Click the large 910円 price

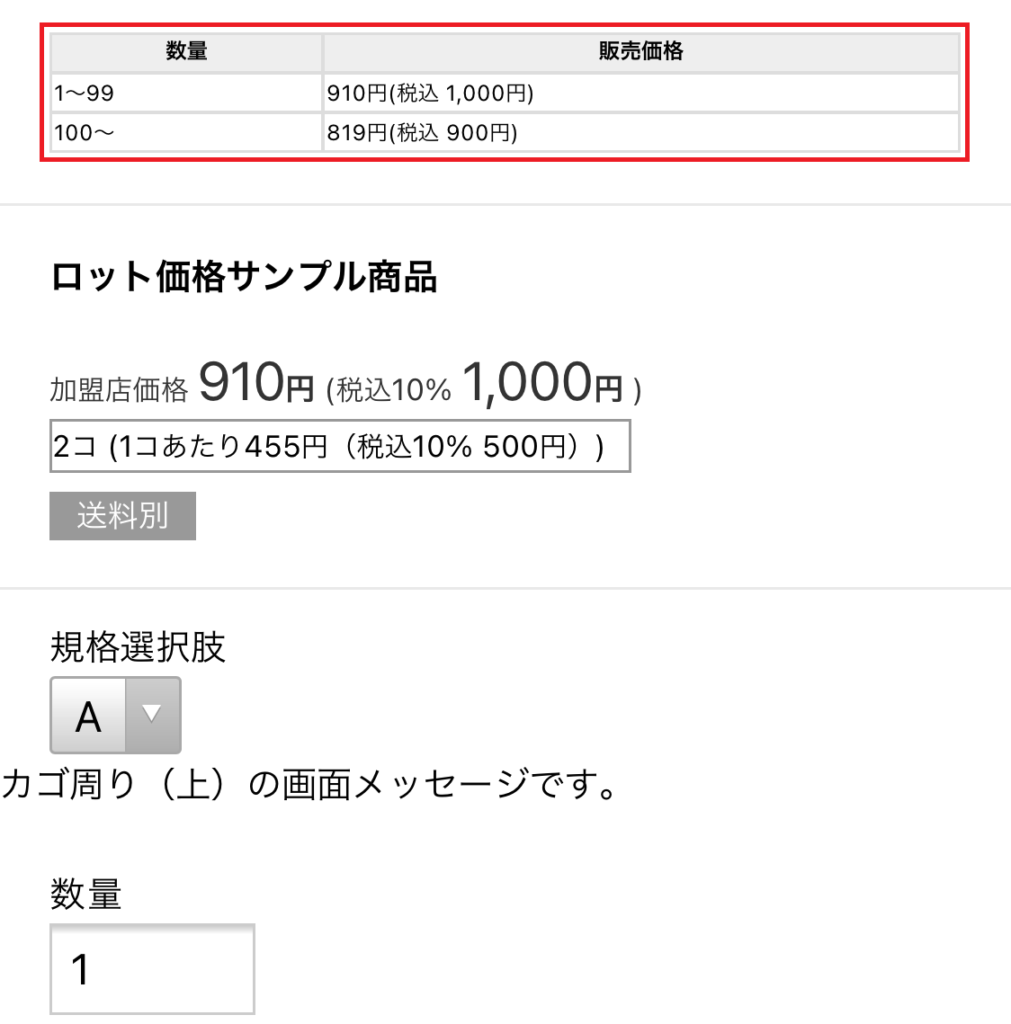(240, 382)
